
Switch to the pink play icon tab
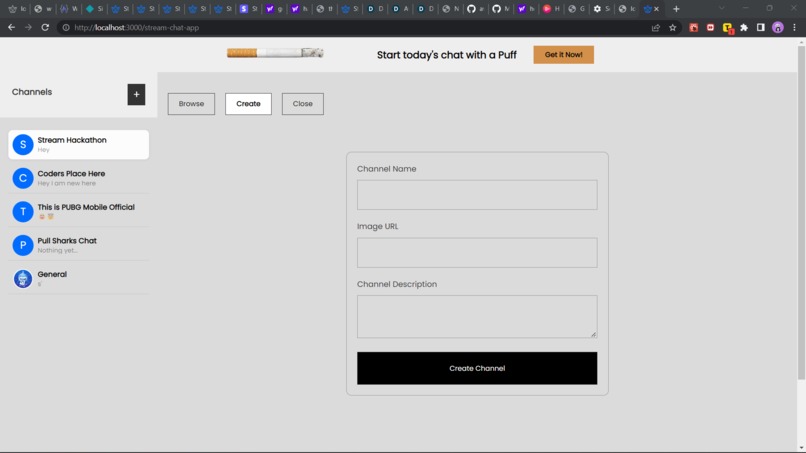547,9
